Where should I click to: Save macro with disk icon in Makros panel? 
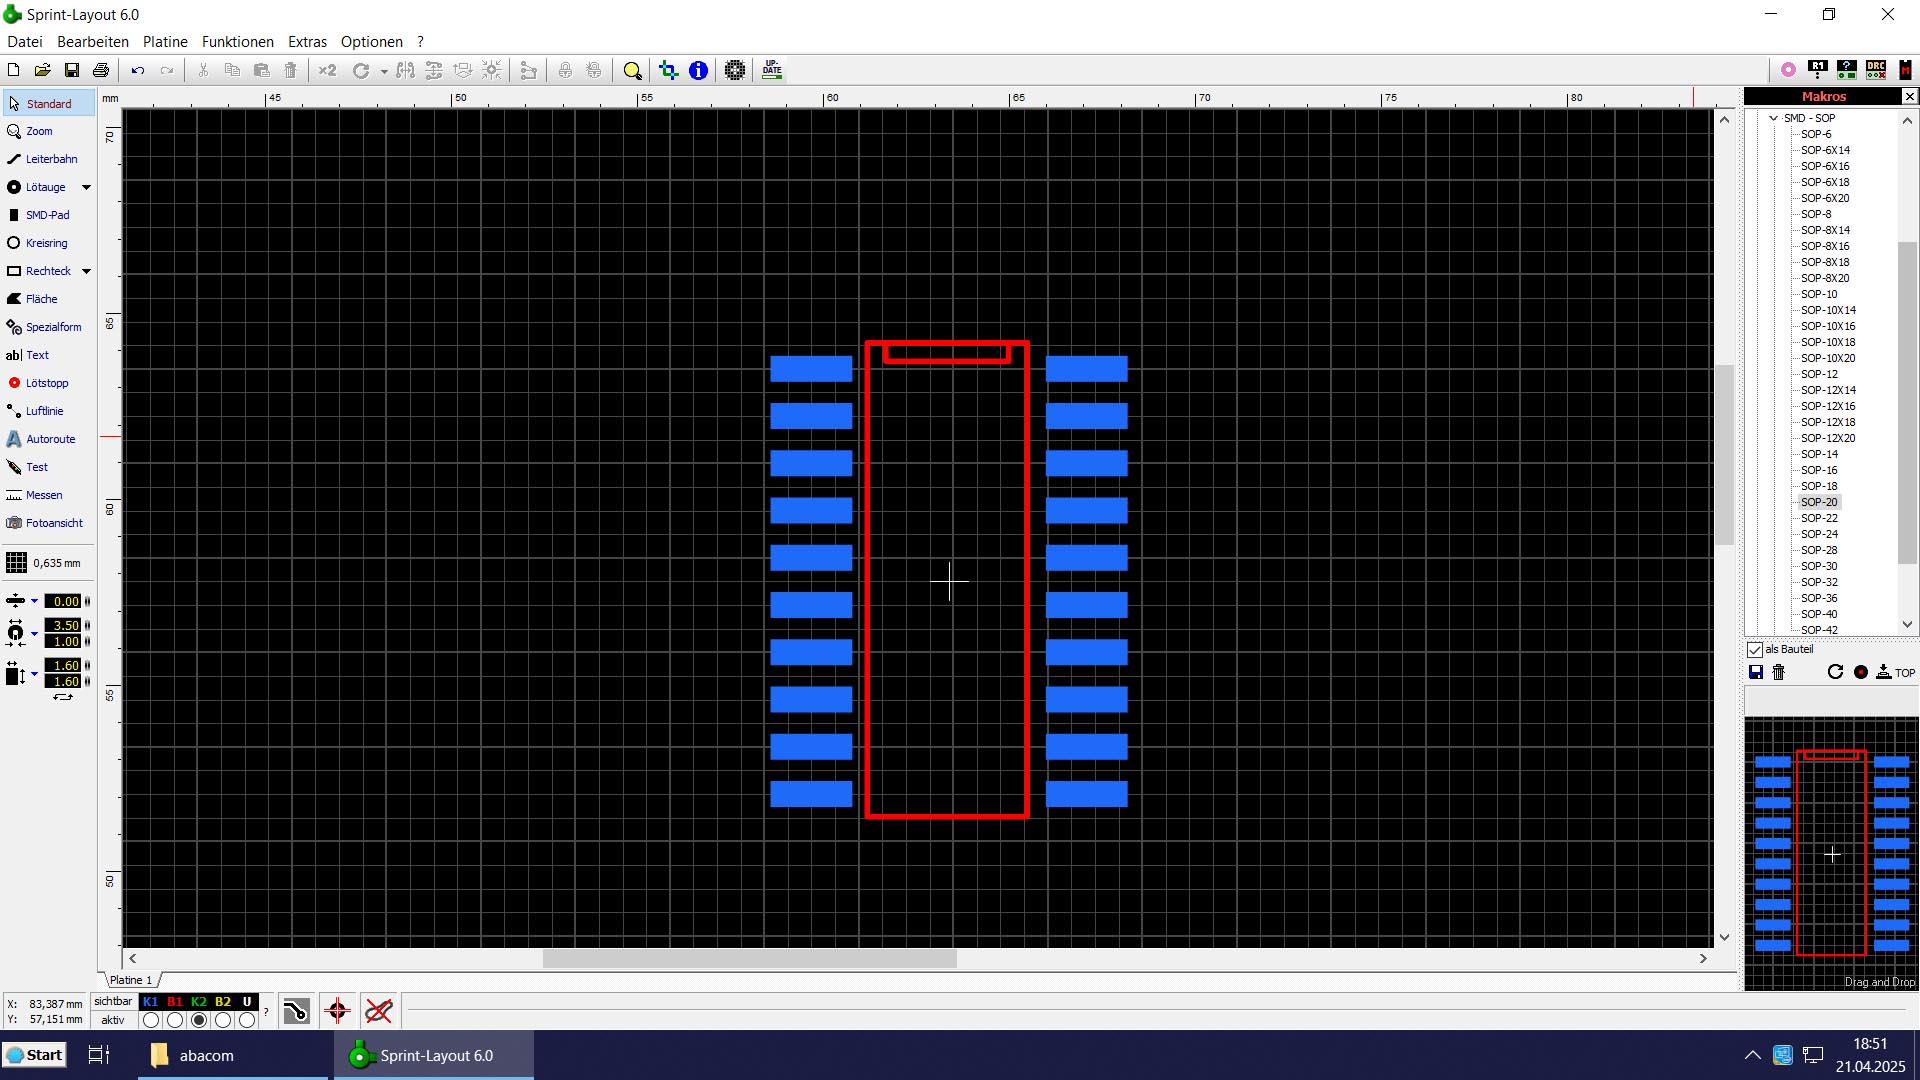coord(1756,672)
